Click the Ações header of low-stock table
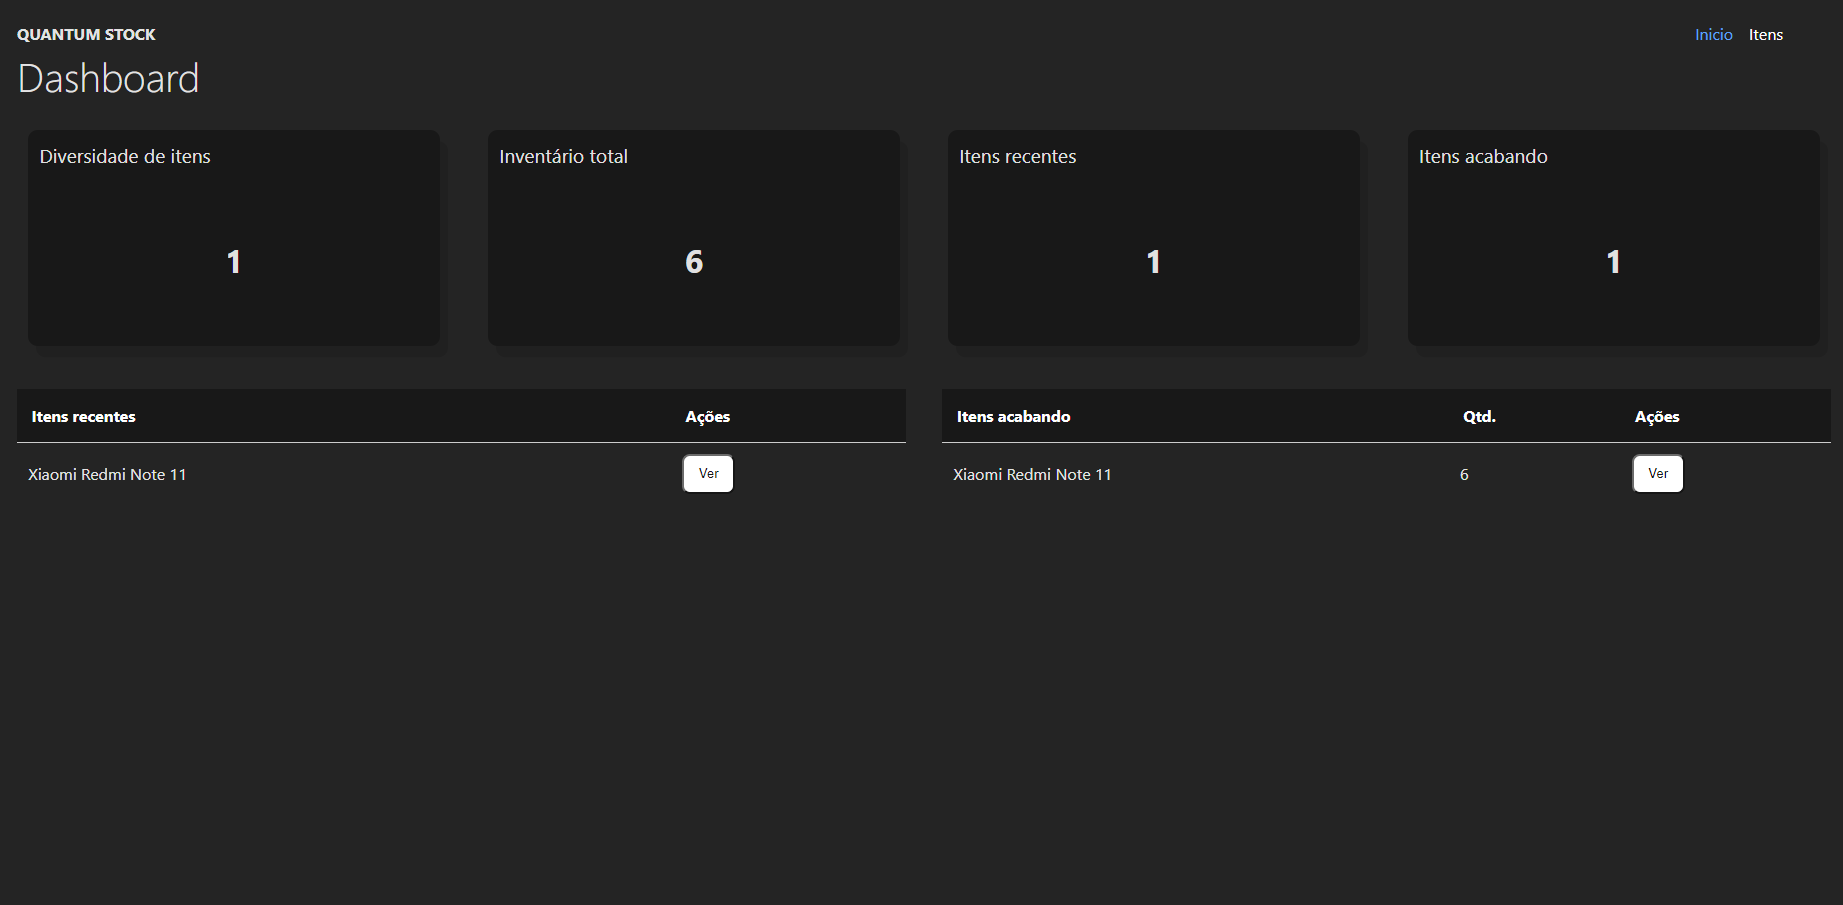1843x905 pixels. [1657, 416]
